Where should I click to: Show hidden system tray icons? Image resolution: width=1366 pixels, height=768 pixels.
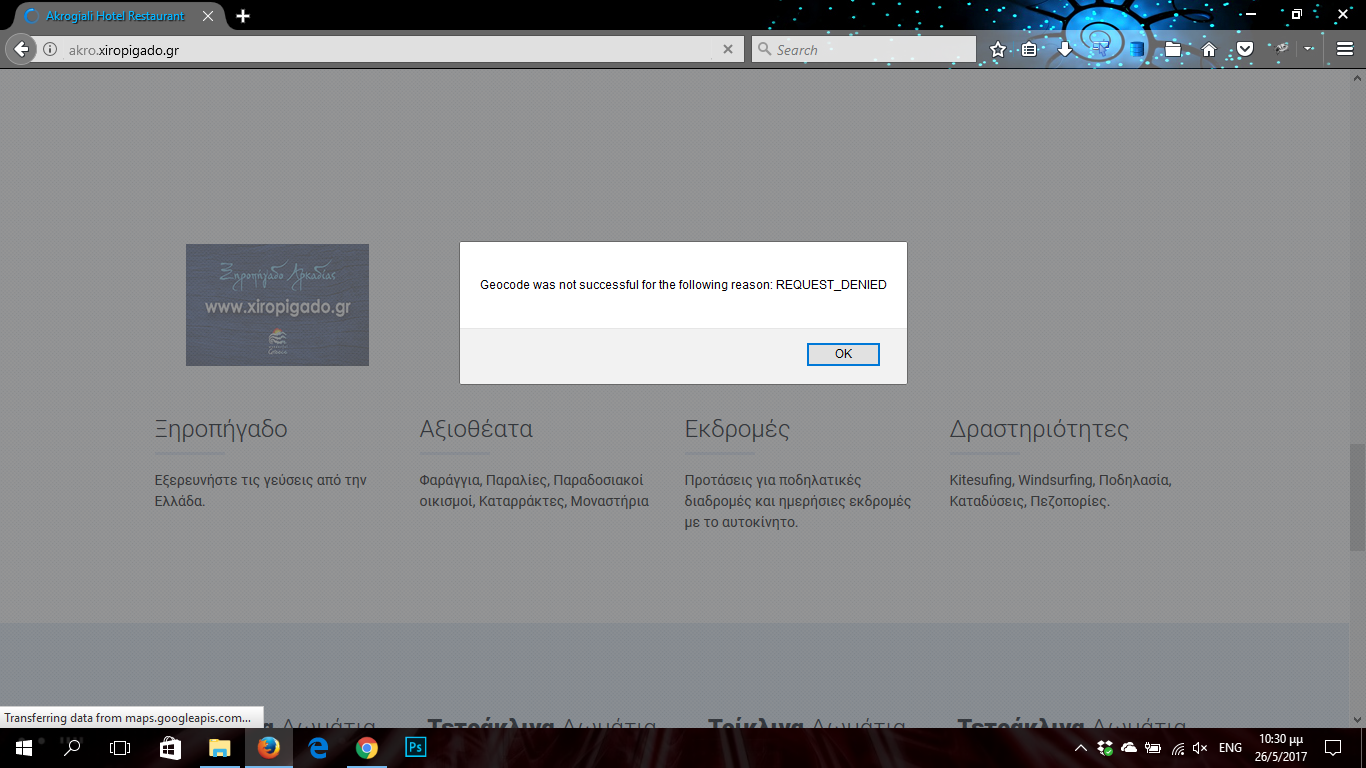pos(1080,748)
